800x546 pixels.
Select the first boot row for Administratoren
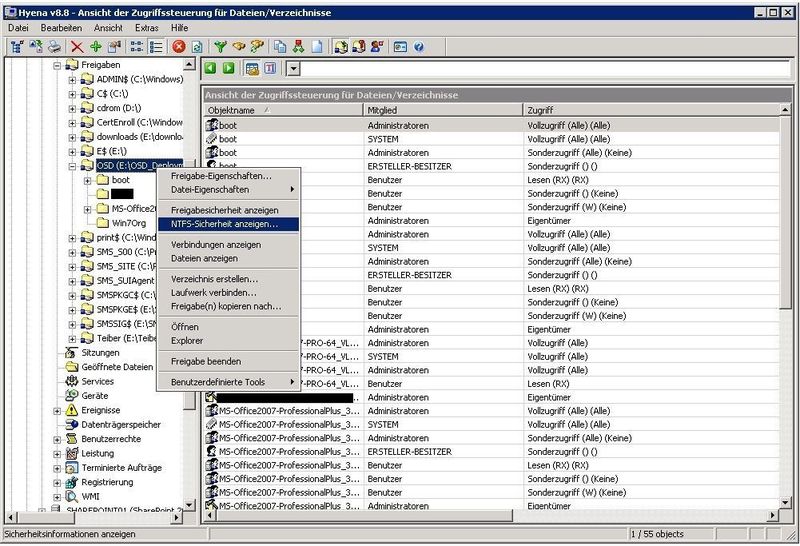492,126
